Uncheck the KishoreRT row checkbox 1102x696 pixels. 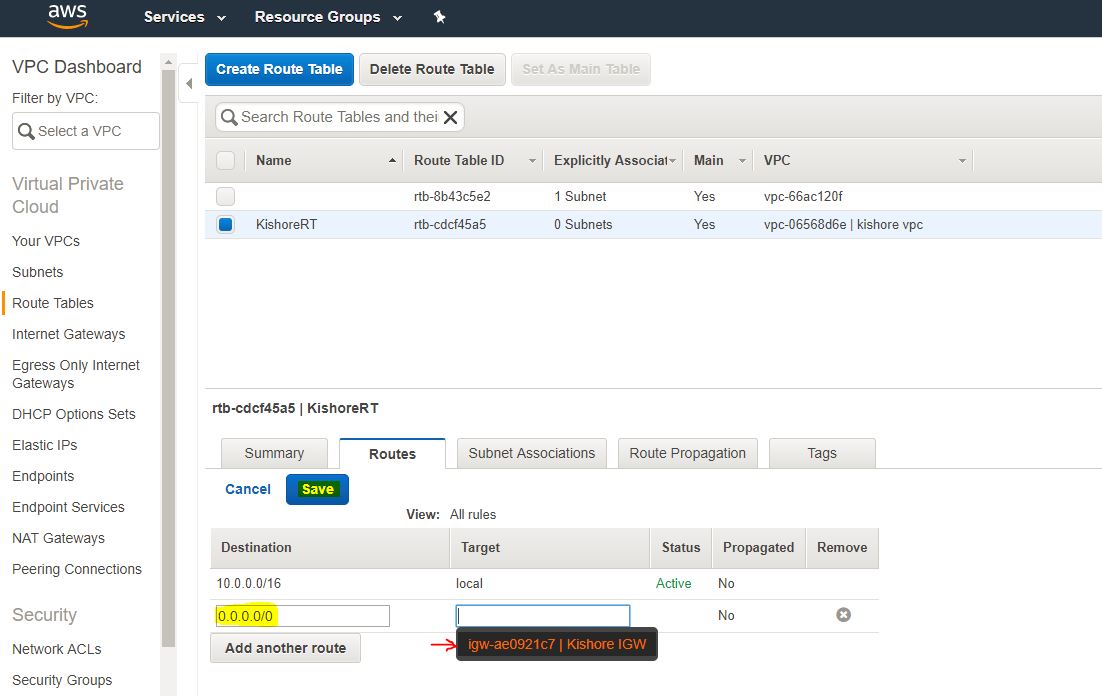226,224
